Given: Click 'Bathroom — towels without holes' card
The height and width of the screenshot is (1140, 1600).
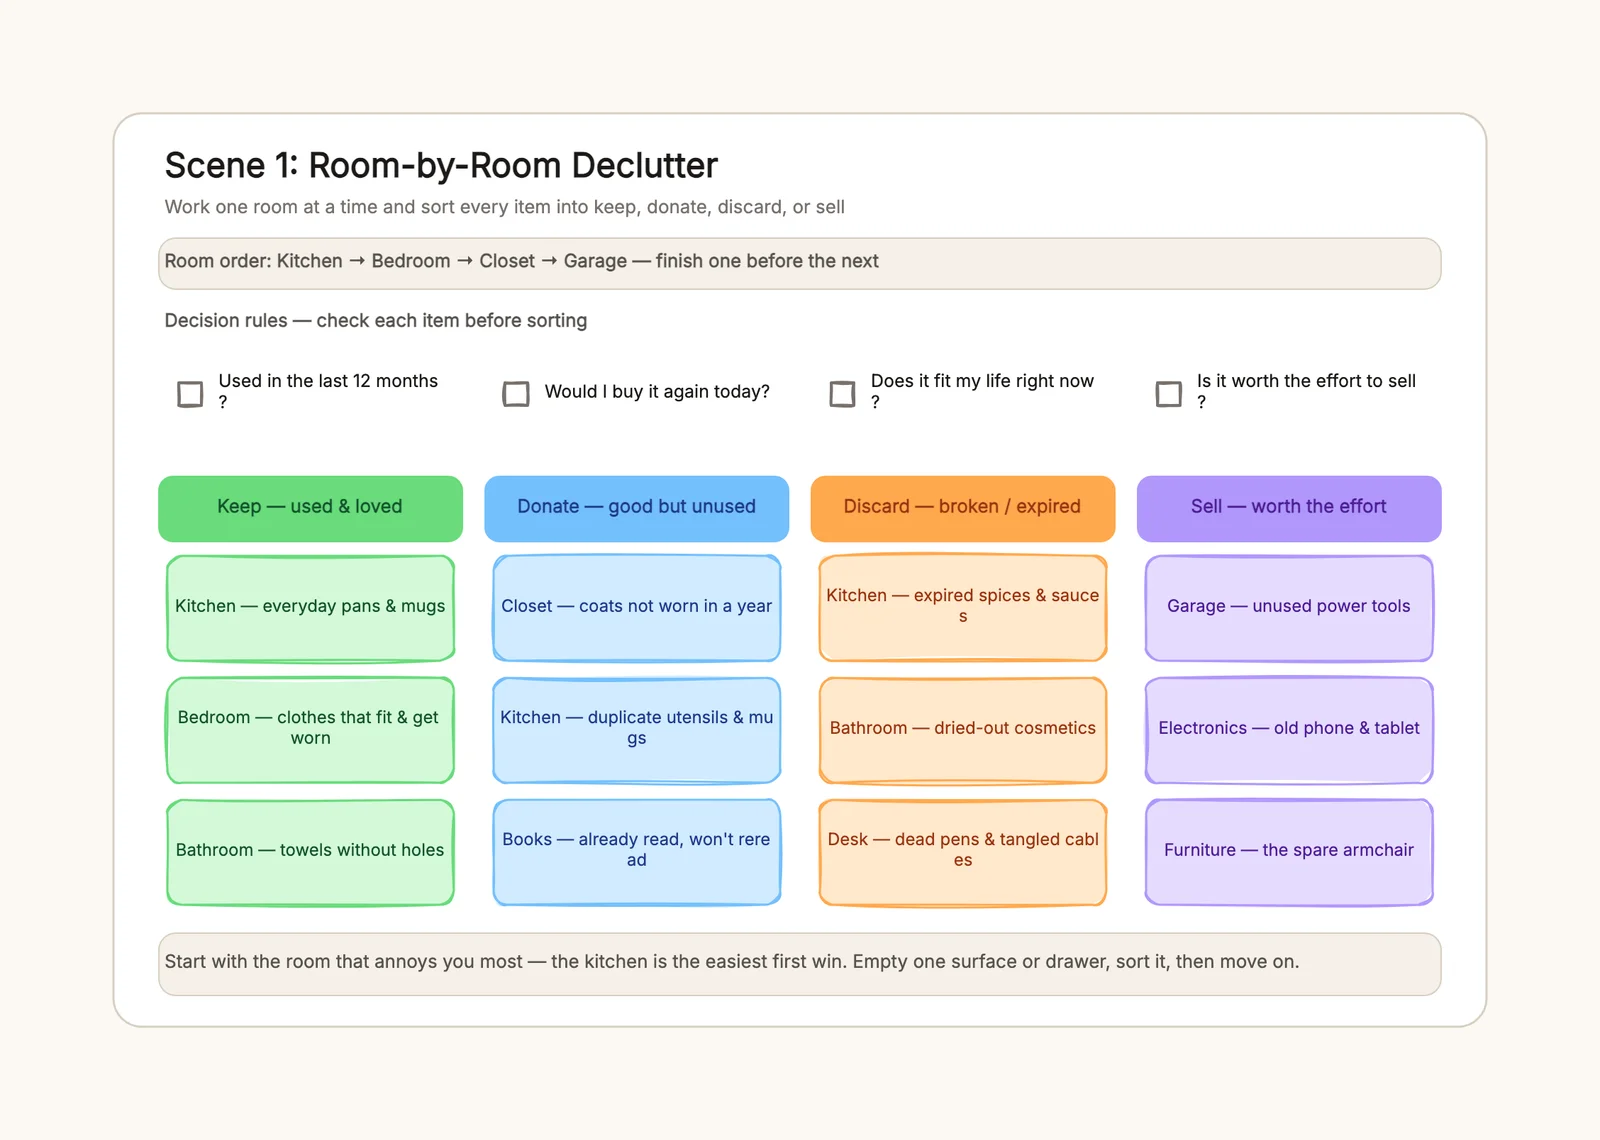Looking at the screenshot, I should 310,852.
